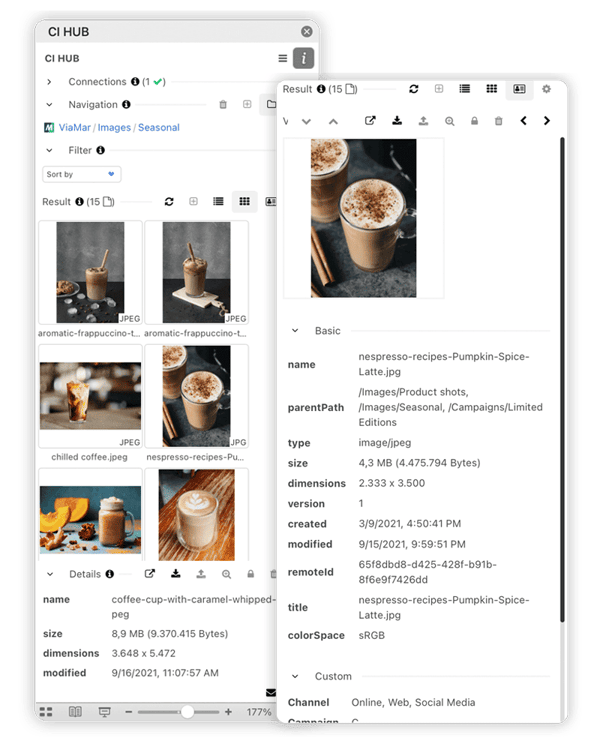Screen dimensions: 600x747
Task: Open the hamburger menu in CI HUB header
Action: (x=283, y=58)
